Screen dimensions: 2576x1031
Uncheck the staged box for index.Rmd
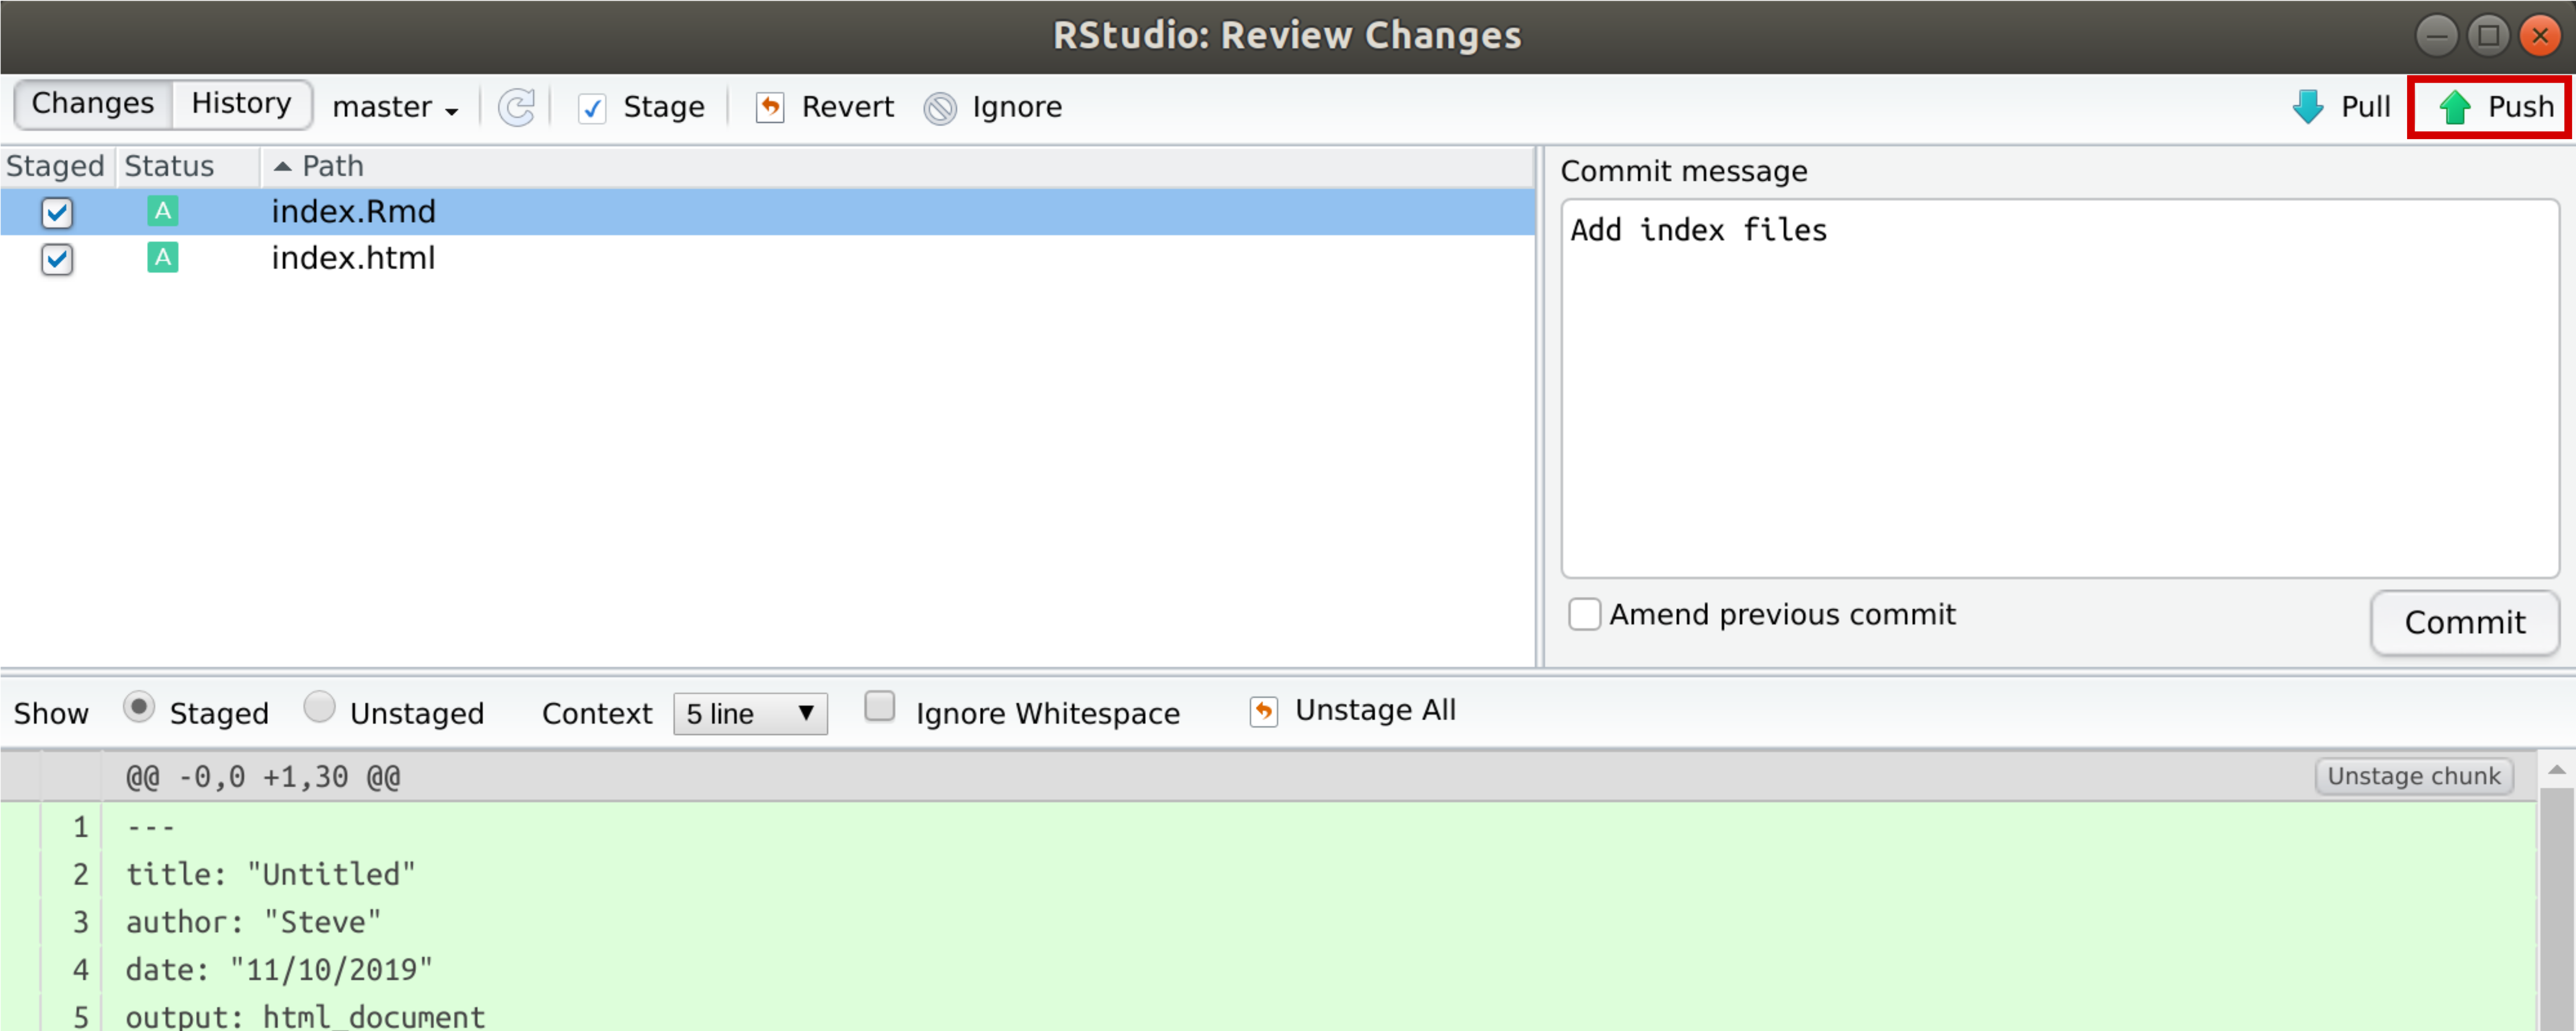tap(57, 212)
